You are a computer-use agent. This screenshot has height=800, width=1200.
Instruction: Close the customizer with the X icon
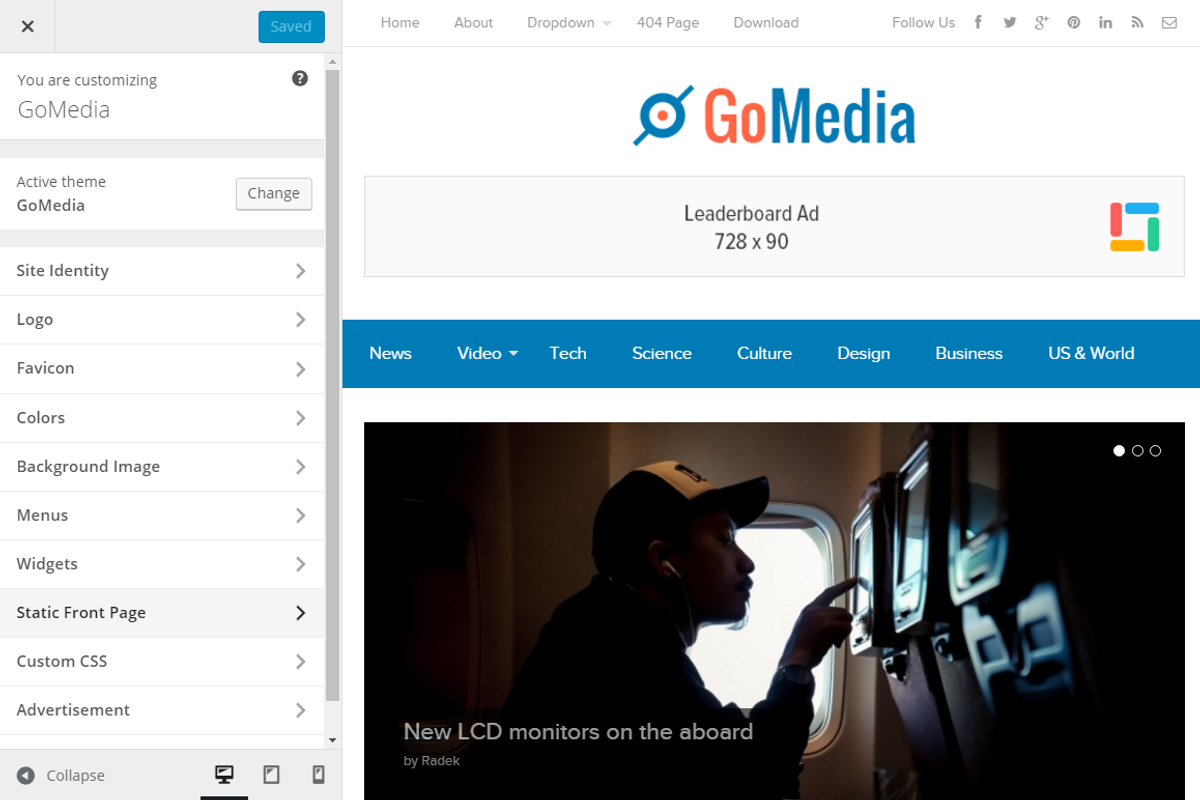[27, 26]
